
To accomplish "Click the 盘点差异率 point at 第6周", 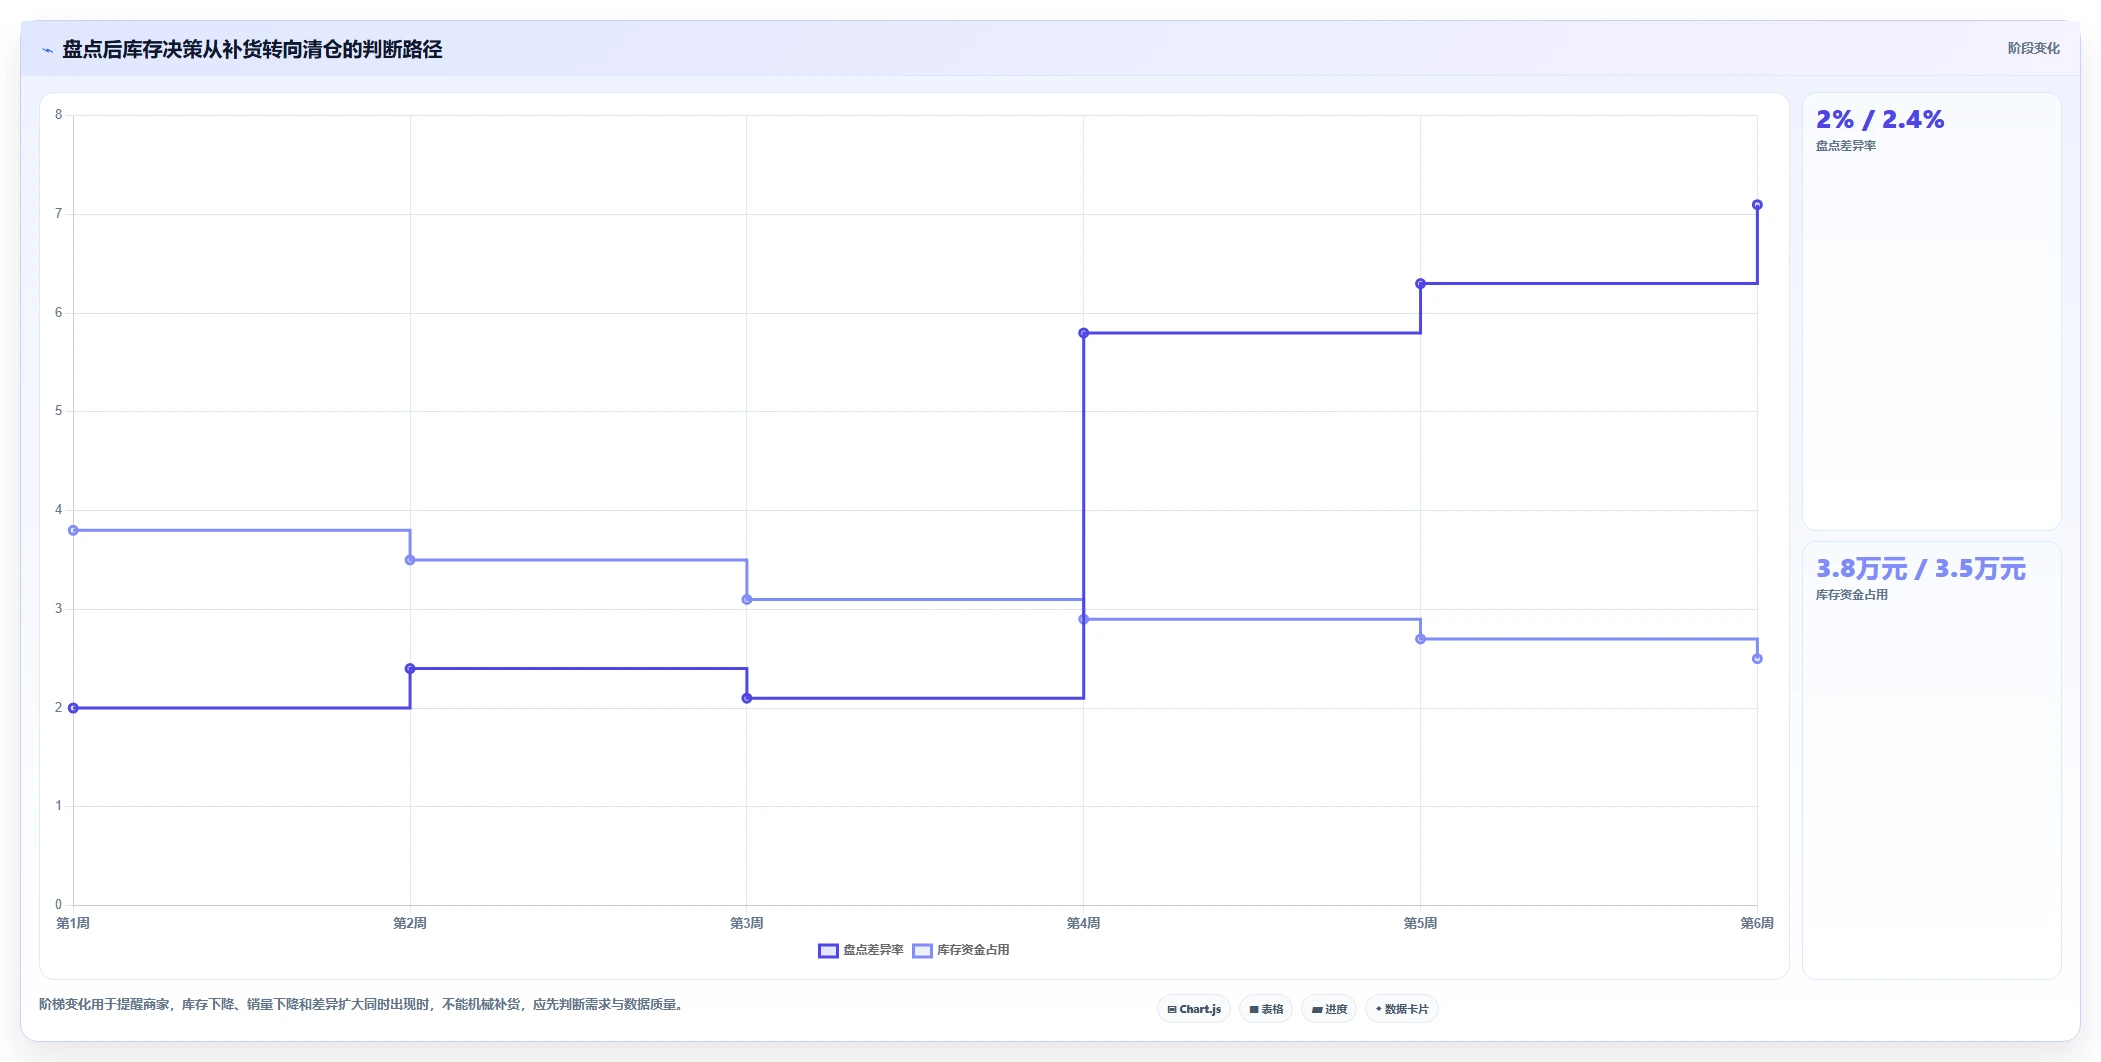I will tap(1757, 205).
